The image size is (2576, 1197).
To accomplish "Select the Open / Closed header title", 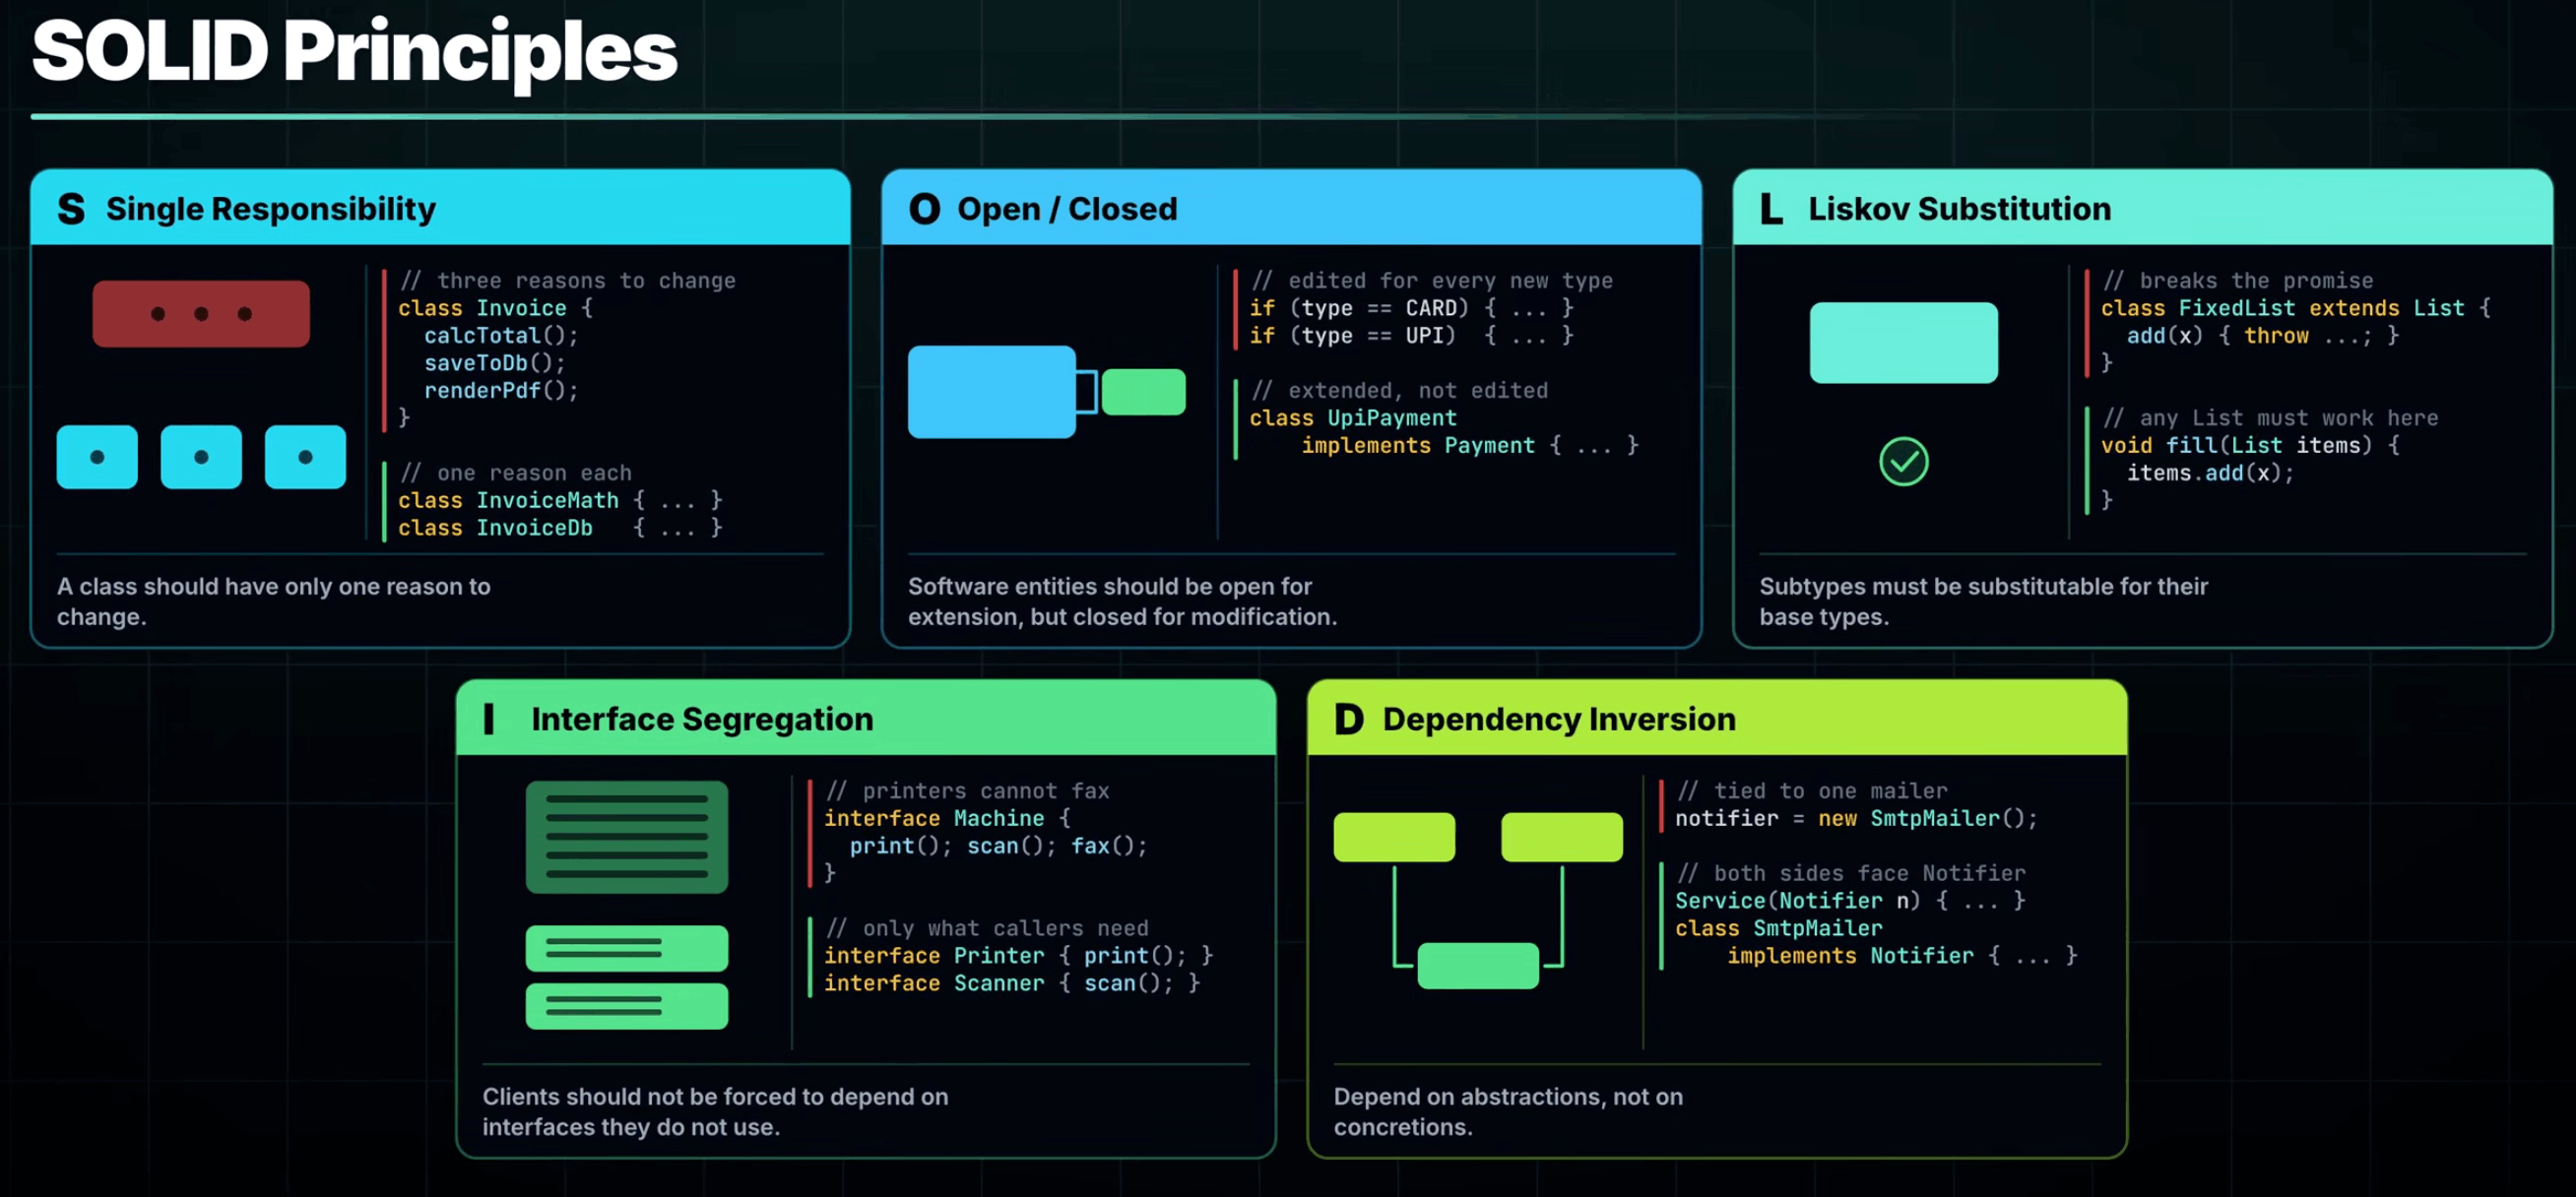I will [1067, 209].
